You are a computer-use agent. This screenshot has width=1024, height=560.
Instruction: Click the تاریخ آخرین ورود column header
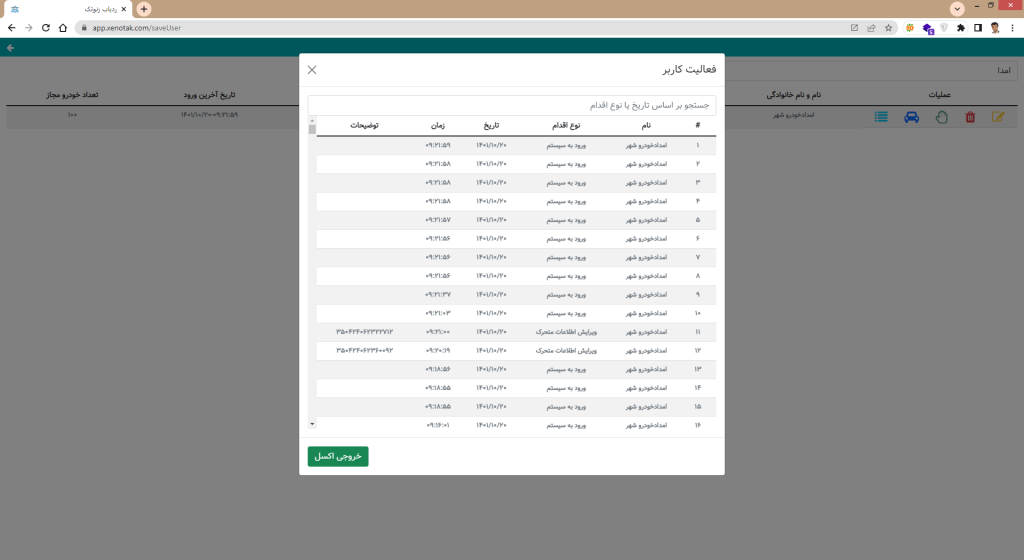click(209, 95)
